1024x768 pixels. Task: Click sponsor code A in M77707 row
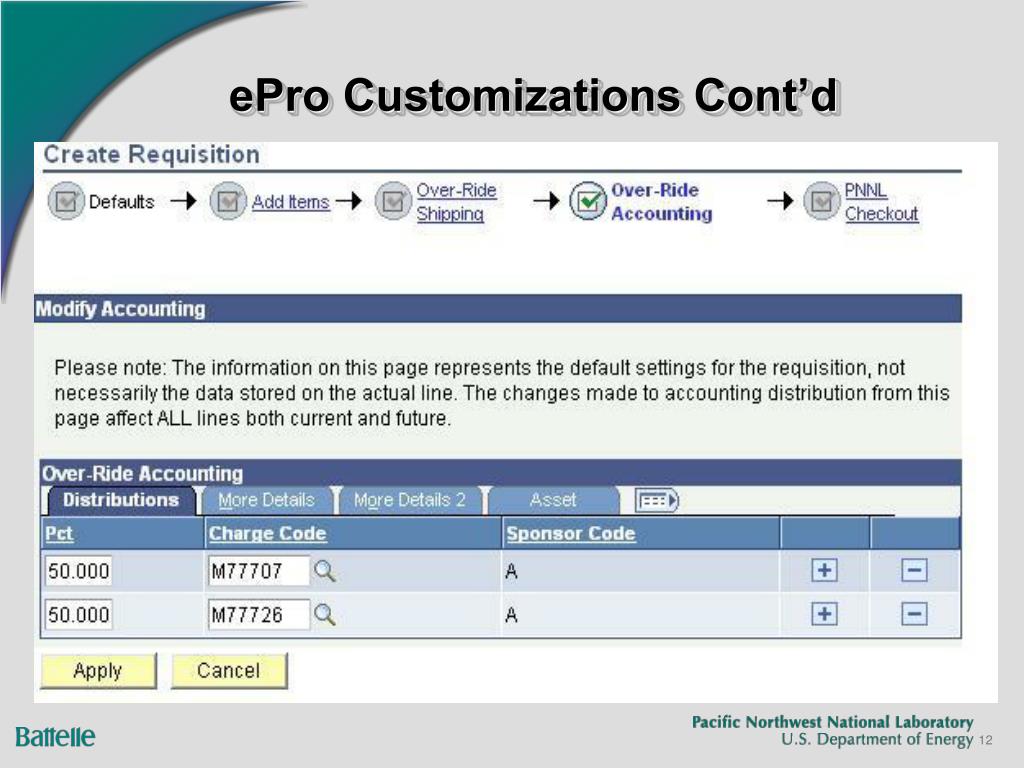pyautogui.click(x=511, y=572)
